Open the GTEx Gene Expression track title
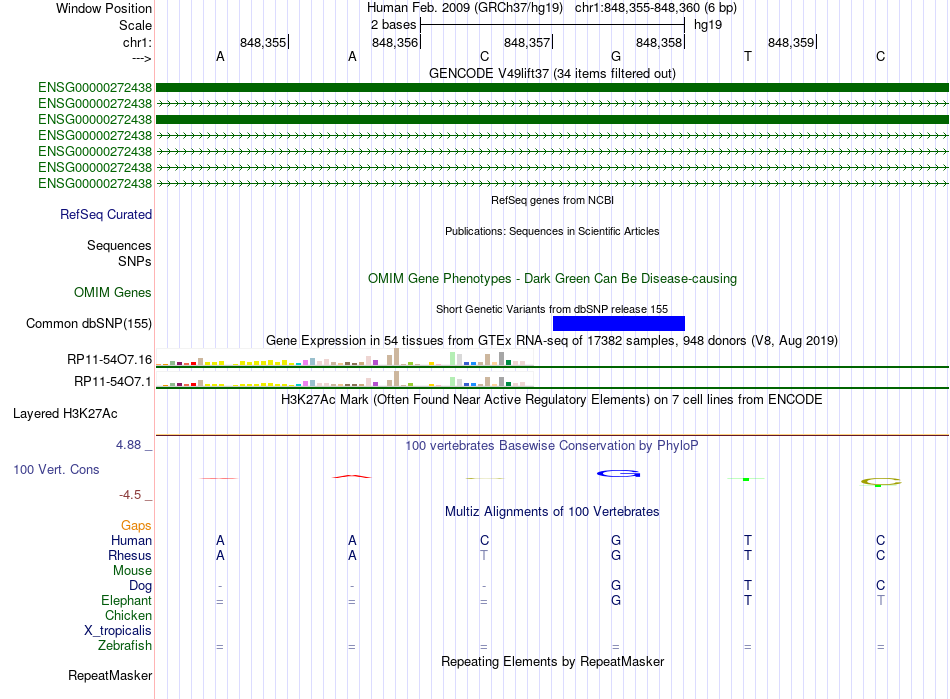 (552, 340)
